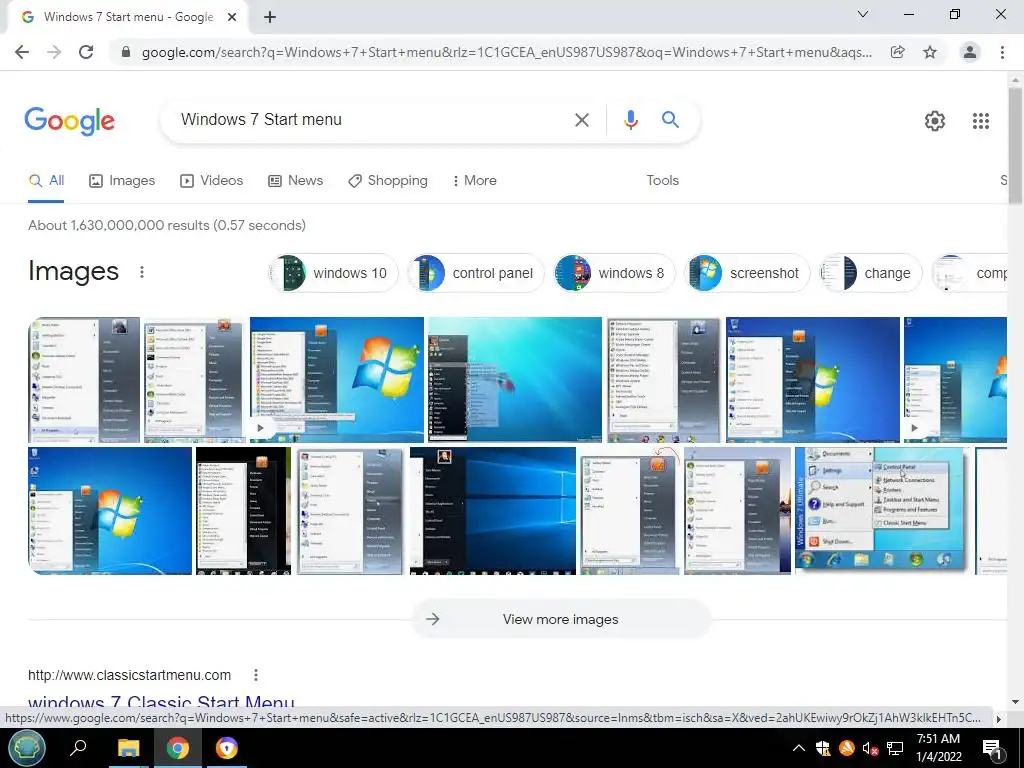Go back to the previous page
The height and width of the screenshot is (768, 1024).
click(22, 52)
